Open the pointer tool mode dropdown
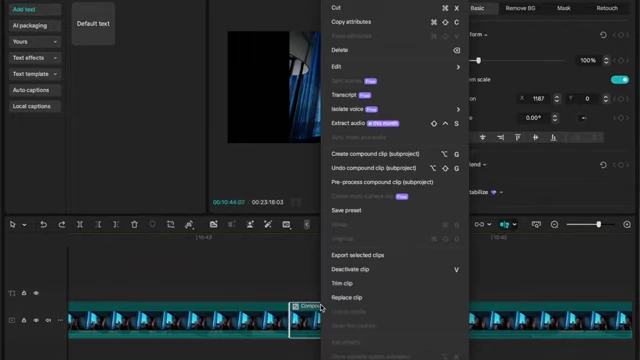This screenshot has height=360, width=640. coord(24,225)
